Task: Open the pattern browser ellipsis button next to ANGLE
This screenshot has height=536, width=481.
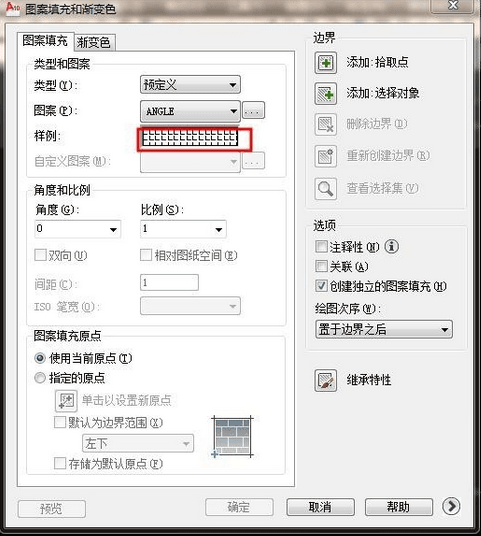Action: (x=253, y=111)
